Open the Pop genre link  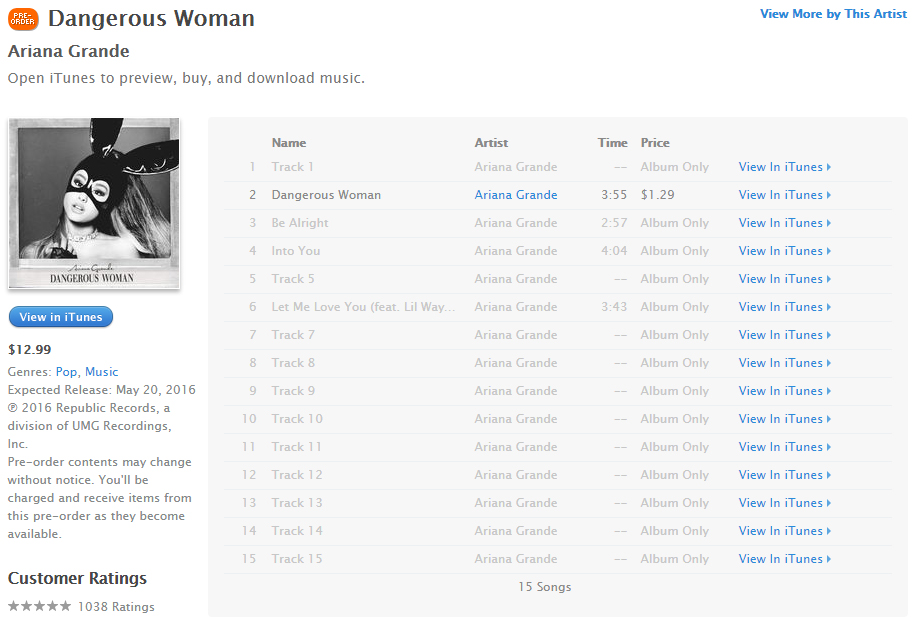(66, 371)
